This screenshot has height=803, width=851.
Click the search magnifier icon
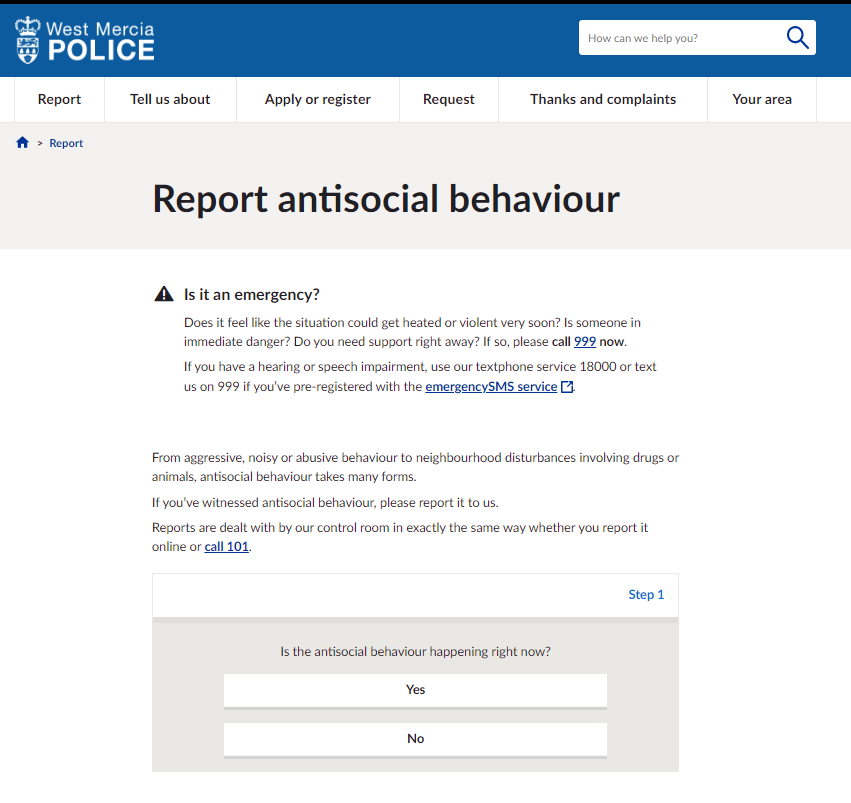click(x=797, y=37)
